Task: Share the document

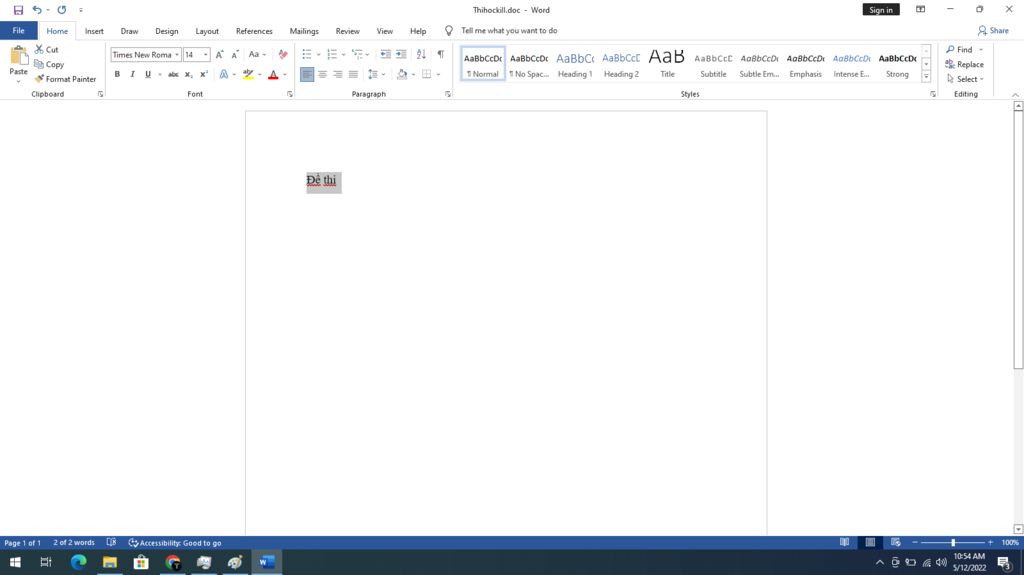Action: (993, 31)
